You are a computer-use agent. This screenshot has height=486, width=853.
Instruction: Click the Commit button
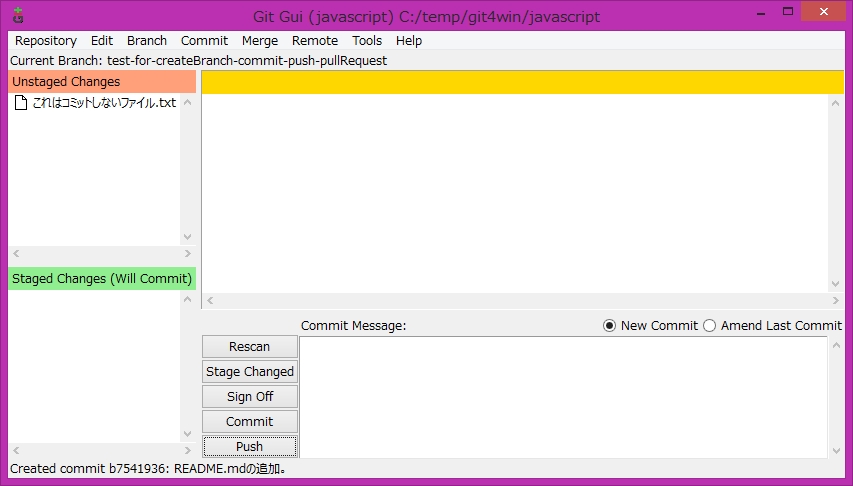250,422
